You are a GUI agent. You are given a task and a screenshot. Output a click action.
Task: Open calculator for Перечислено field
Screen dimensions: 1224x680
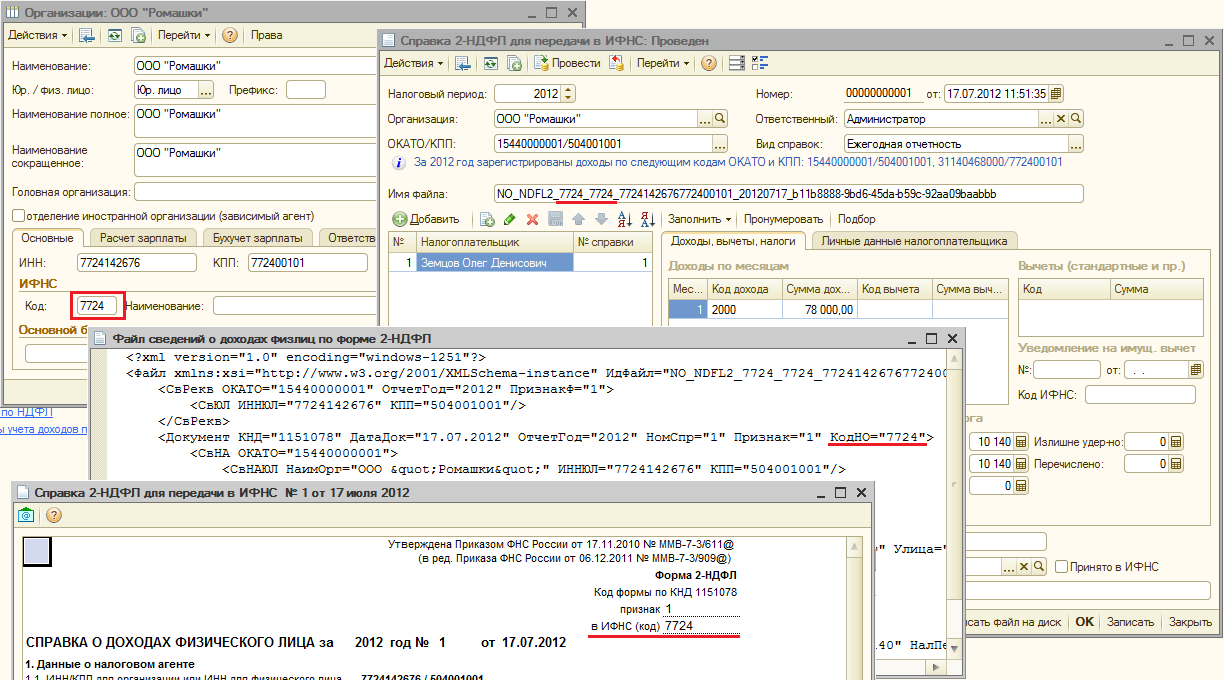pos(1176,464)
